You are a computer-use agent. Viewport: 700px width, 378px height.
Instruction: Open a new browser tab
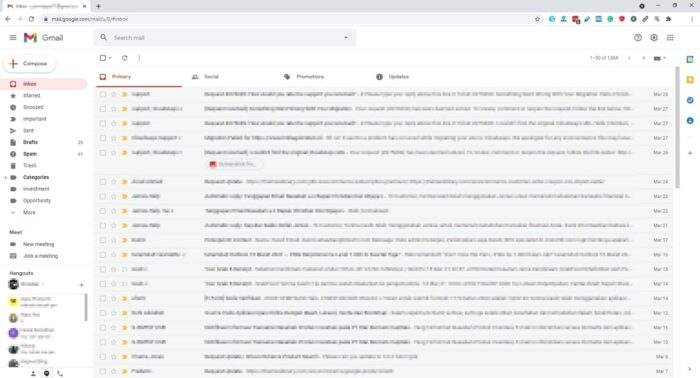pos(98,6)
